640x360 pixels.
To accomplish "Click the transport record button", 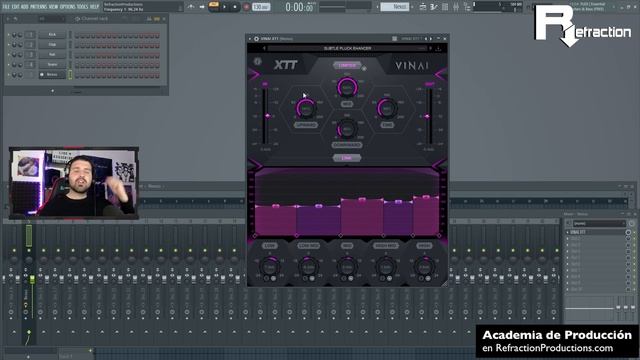I will (246, 7).
